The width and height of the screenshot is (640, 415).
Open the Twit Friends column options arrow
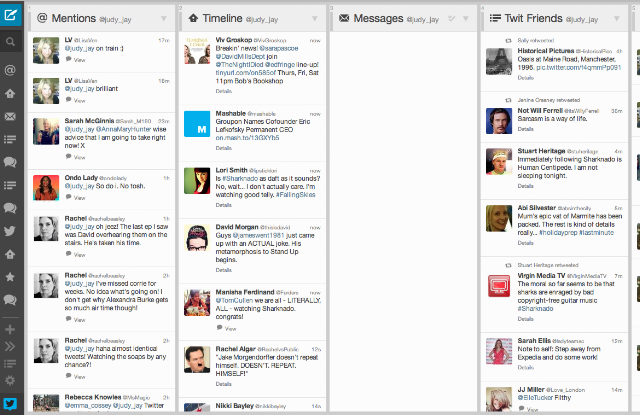(x=617, y=18)
